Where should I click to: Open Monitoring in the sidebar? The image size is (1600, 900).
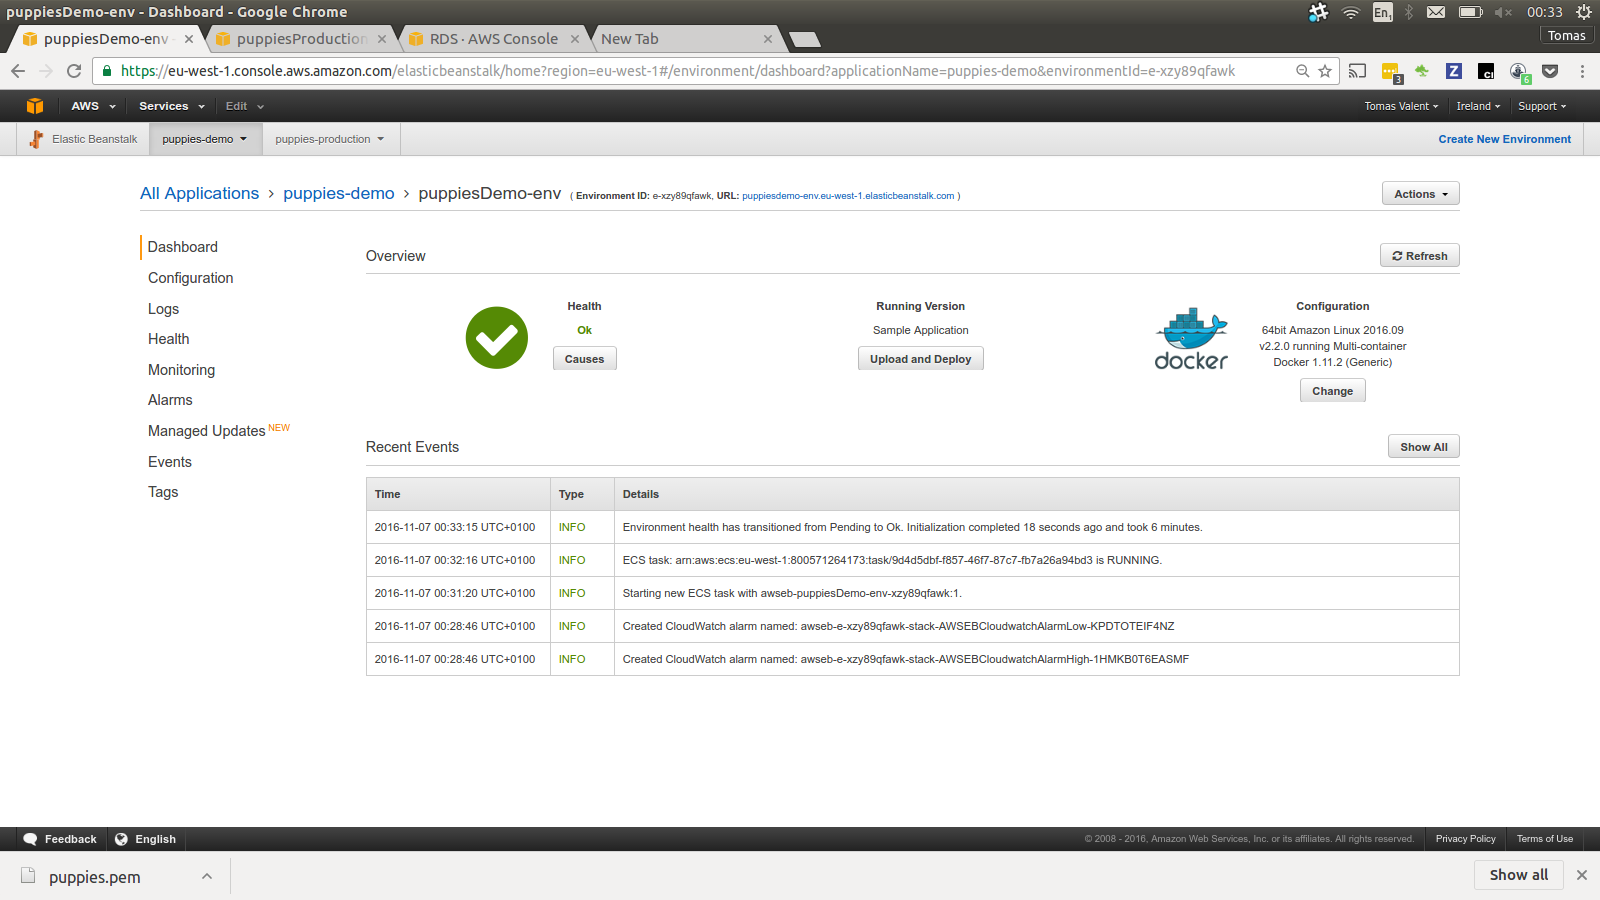click(x=181, y=370)
